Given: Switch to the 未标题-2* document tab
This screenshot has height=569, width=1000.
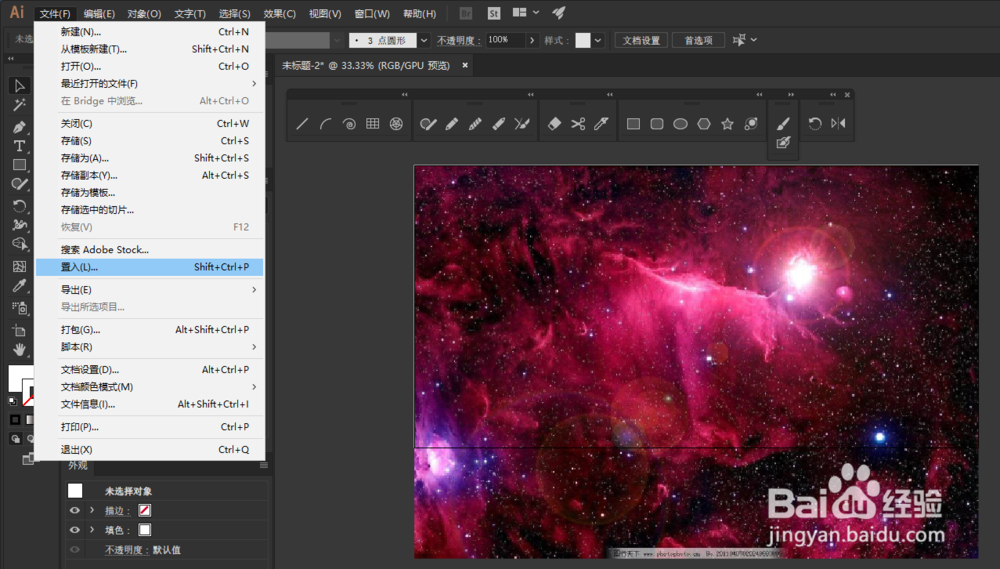Looking at the screenshot, I should click(366, 66).
